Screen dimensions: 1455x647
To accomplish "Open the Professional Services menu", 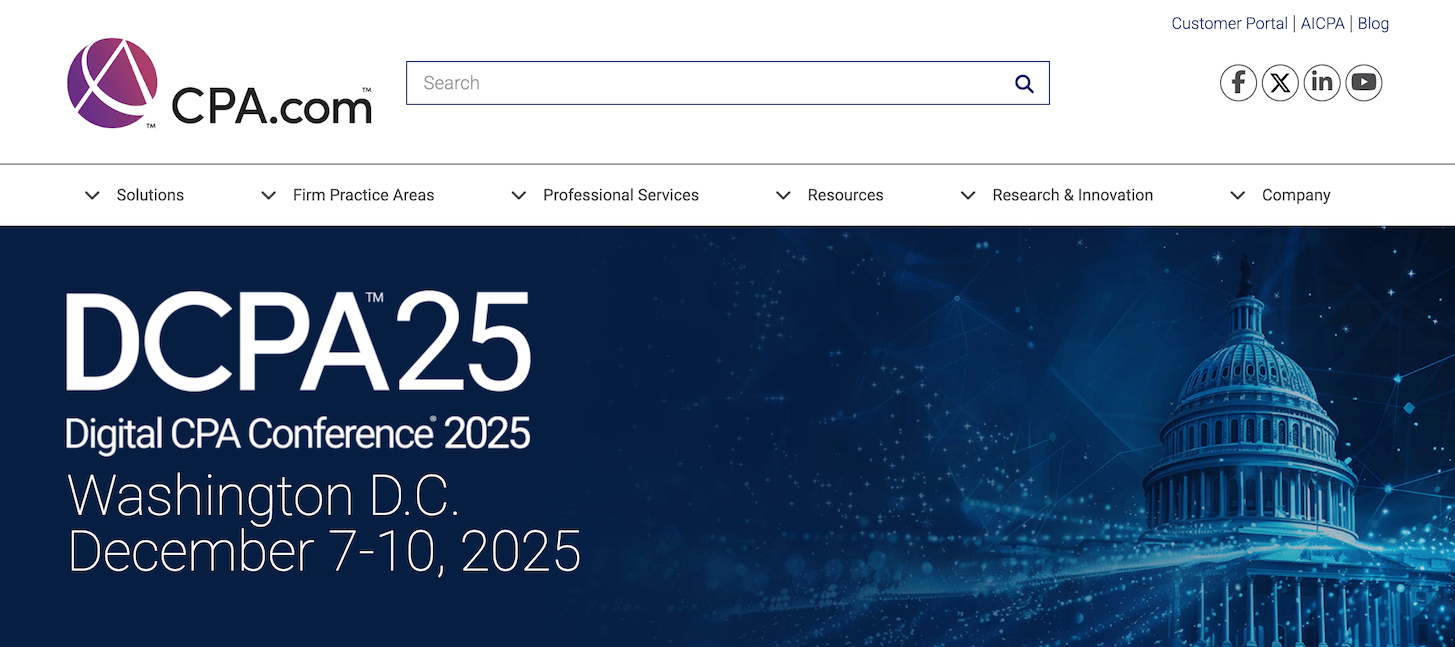I will tap(621, 195).
